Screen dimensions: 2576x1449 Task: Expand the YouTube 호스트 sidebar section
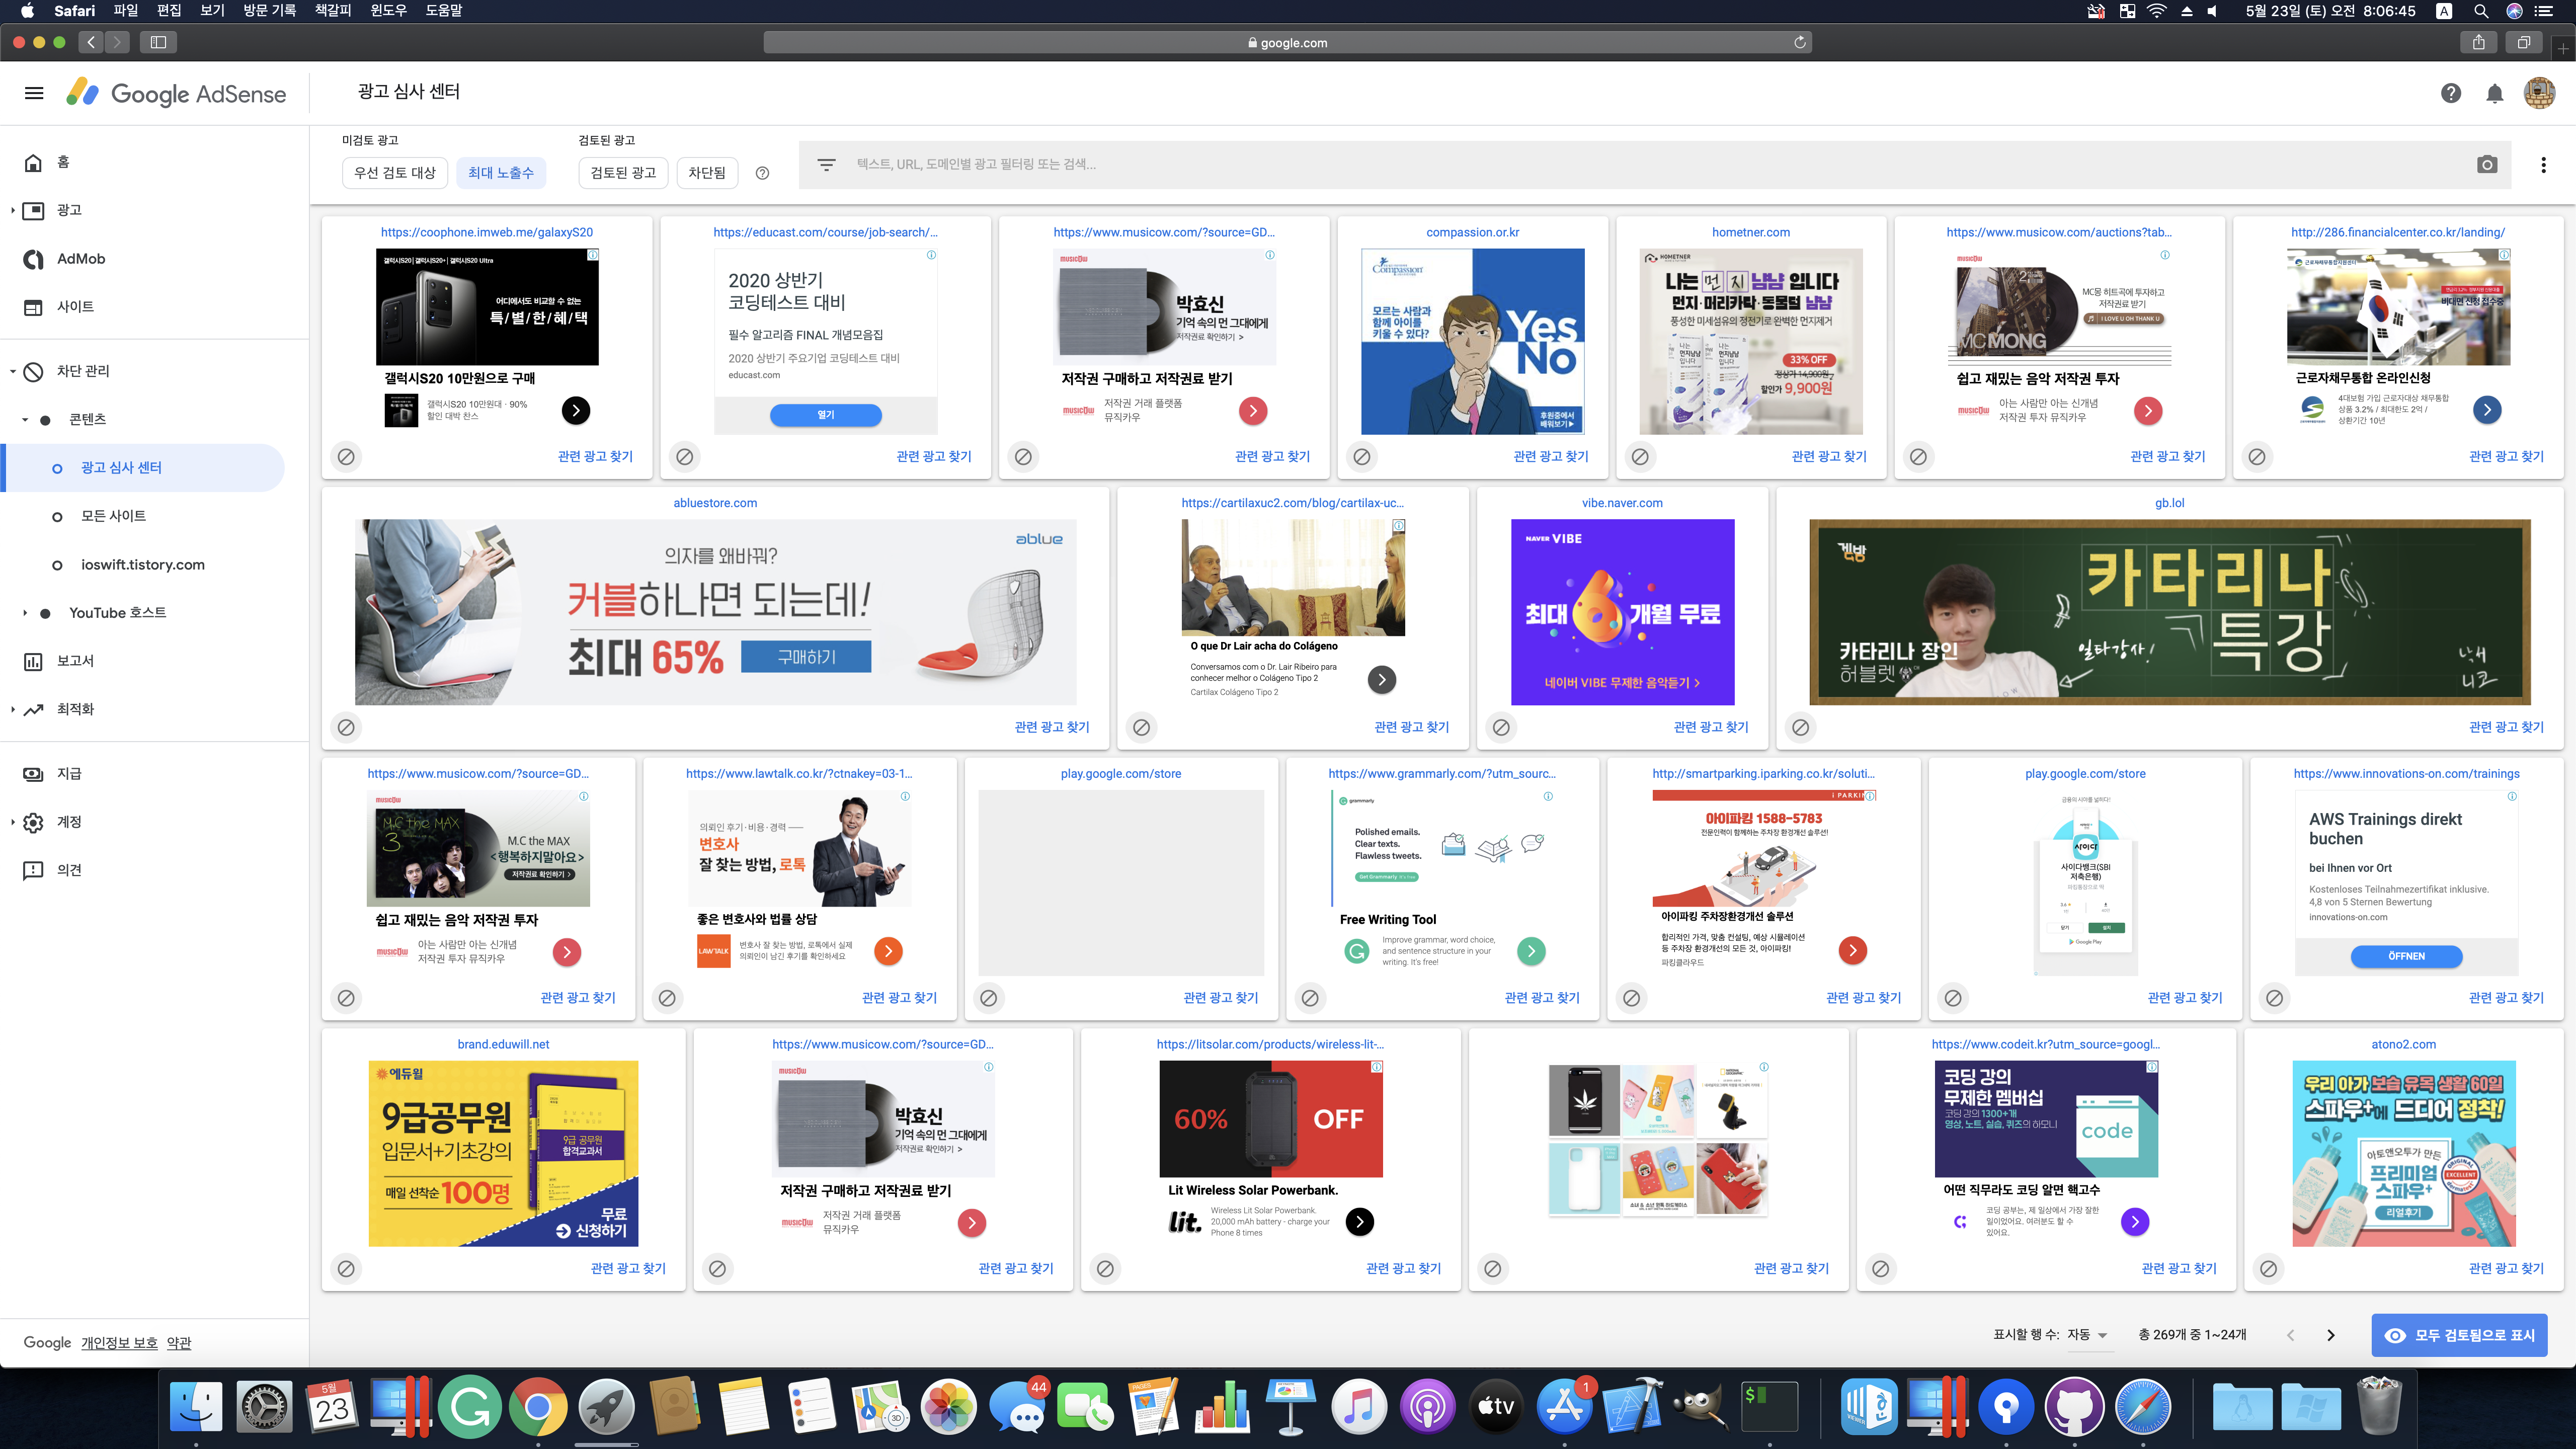click(117, 612)
